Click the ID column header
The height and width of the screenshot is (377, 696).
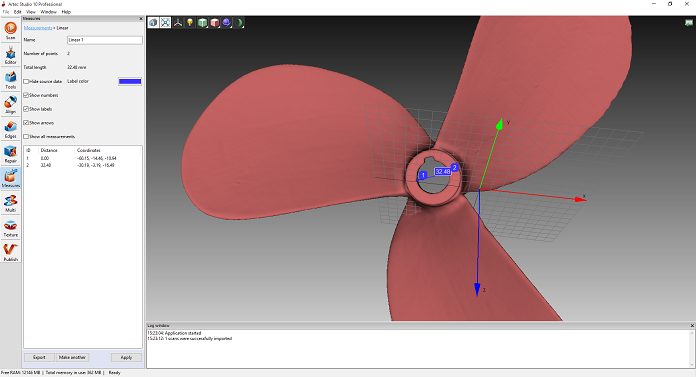coord(28,151)
